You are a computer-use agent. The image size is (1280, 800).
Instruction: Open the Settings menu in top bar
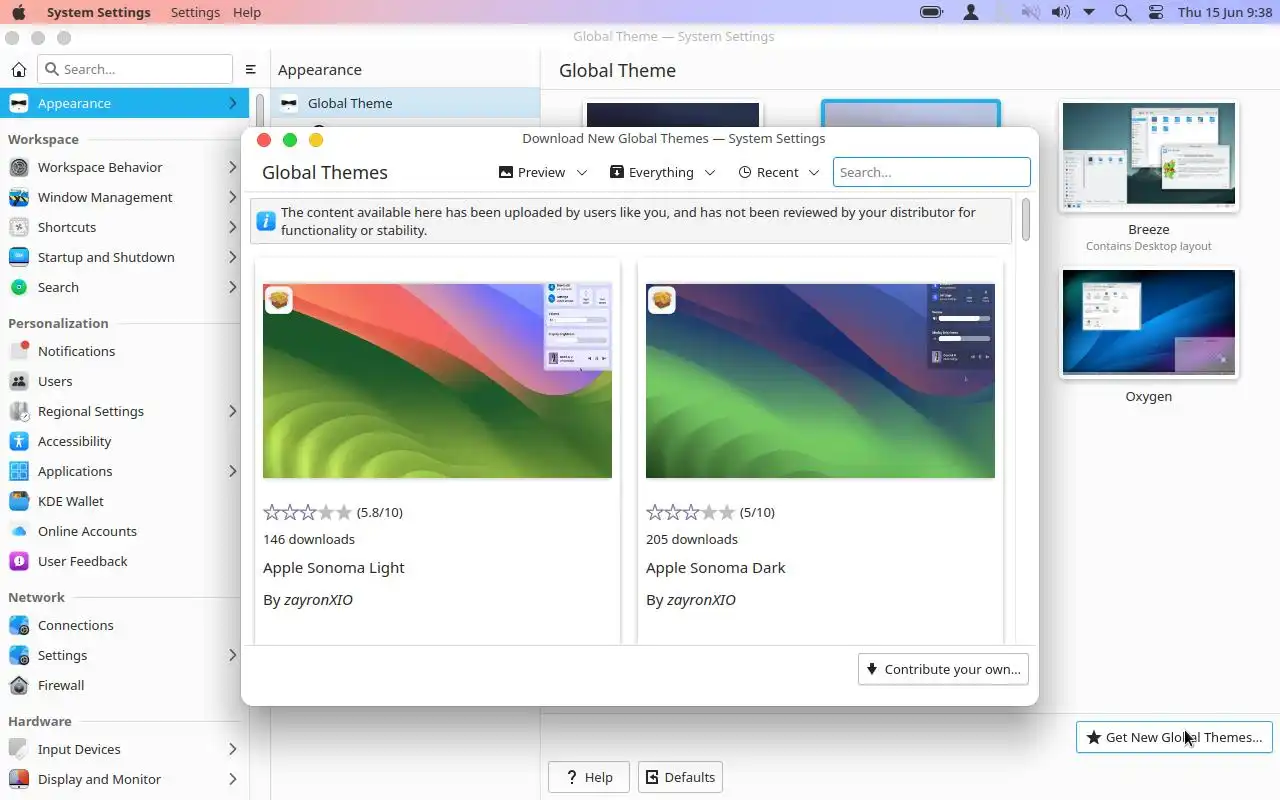[x=195, y=12]
